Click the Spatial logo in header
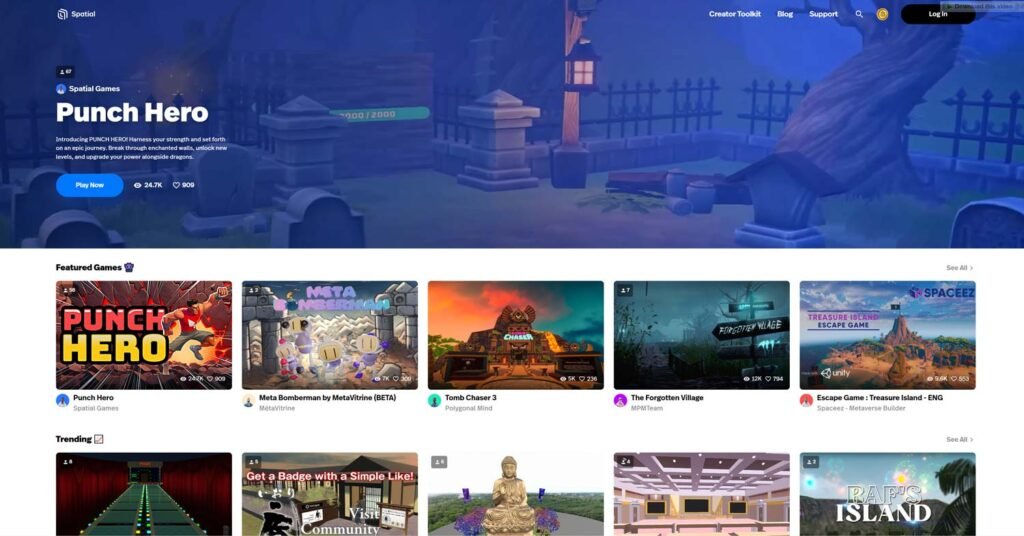This screenshot has height=536, width=1024. pyautogui.click(x=76, y=14)
